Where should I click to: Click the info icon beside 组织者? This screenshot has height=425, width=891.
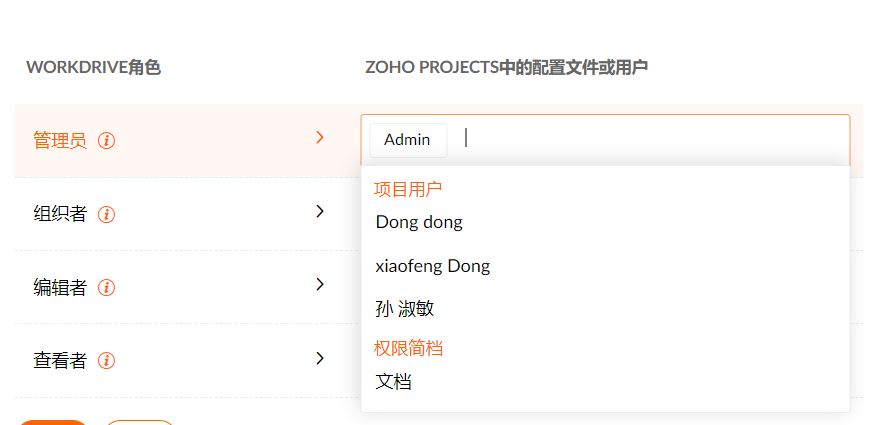107,214
